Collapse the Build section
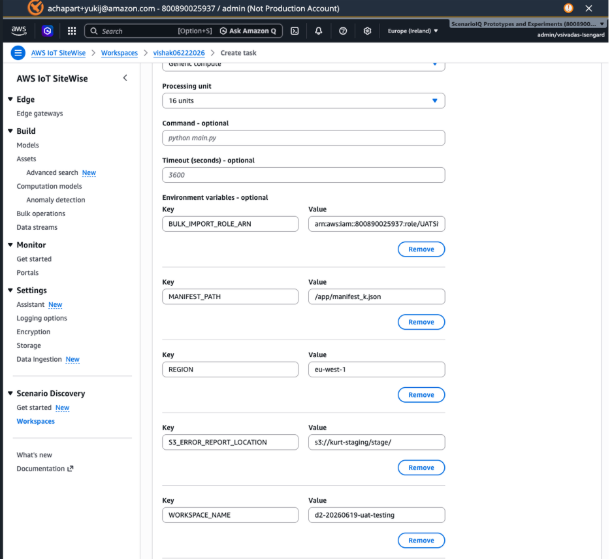Image resolution: width=609 pixels, height=559 pixels. click(x=10, y=131)
